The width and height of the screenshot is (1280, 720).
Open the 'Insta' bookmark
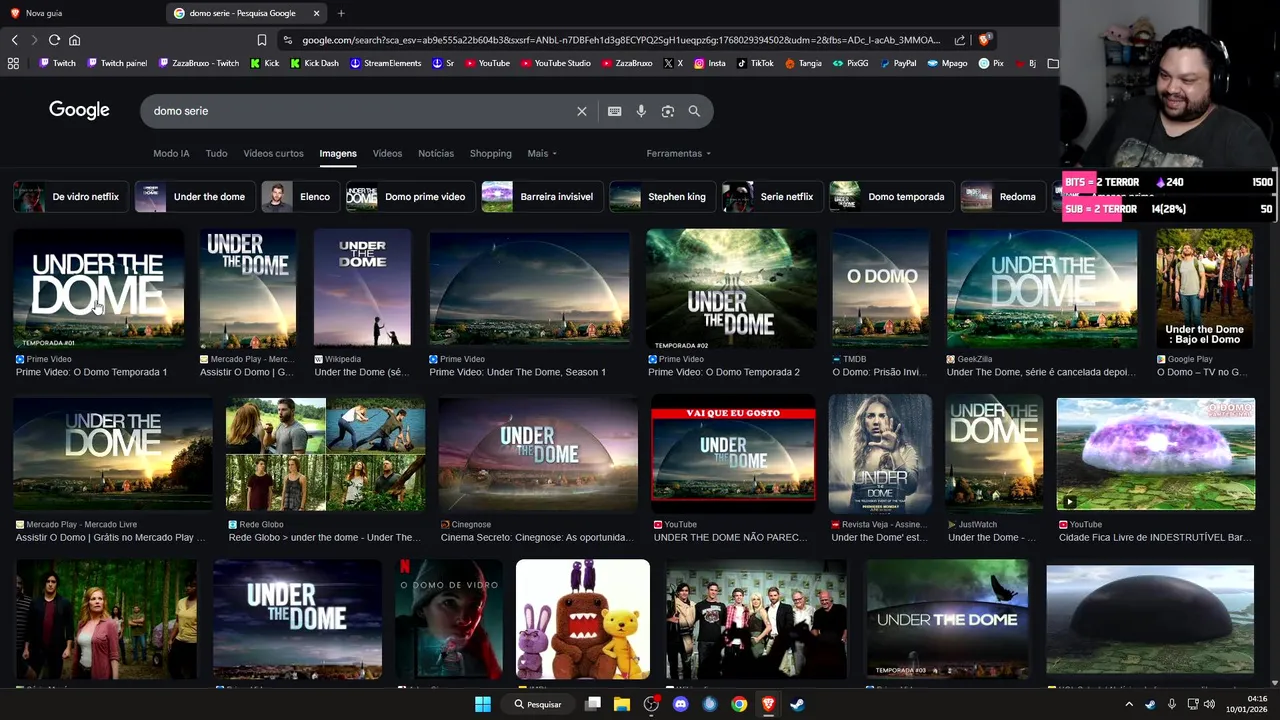[709, 63]
